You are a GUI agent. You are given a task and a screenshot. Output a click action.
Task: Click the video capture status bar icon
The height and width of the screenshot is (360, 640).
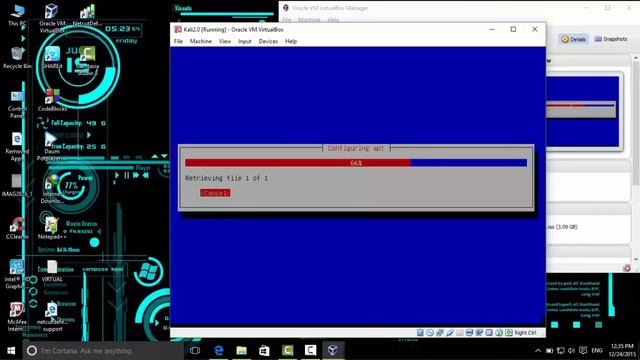(479, 333)
